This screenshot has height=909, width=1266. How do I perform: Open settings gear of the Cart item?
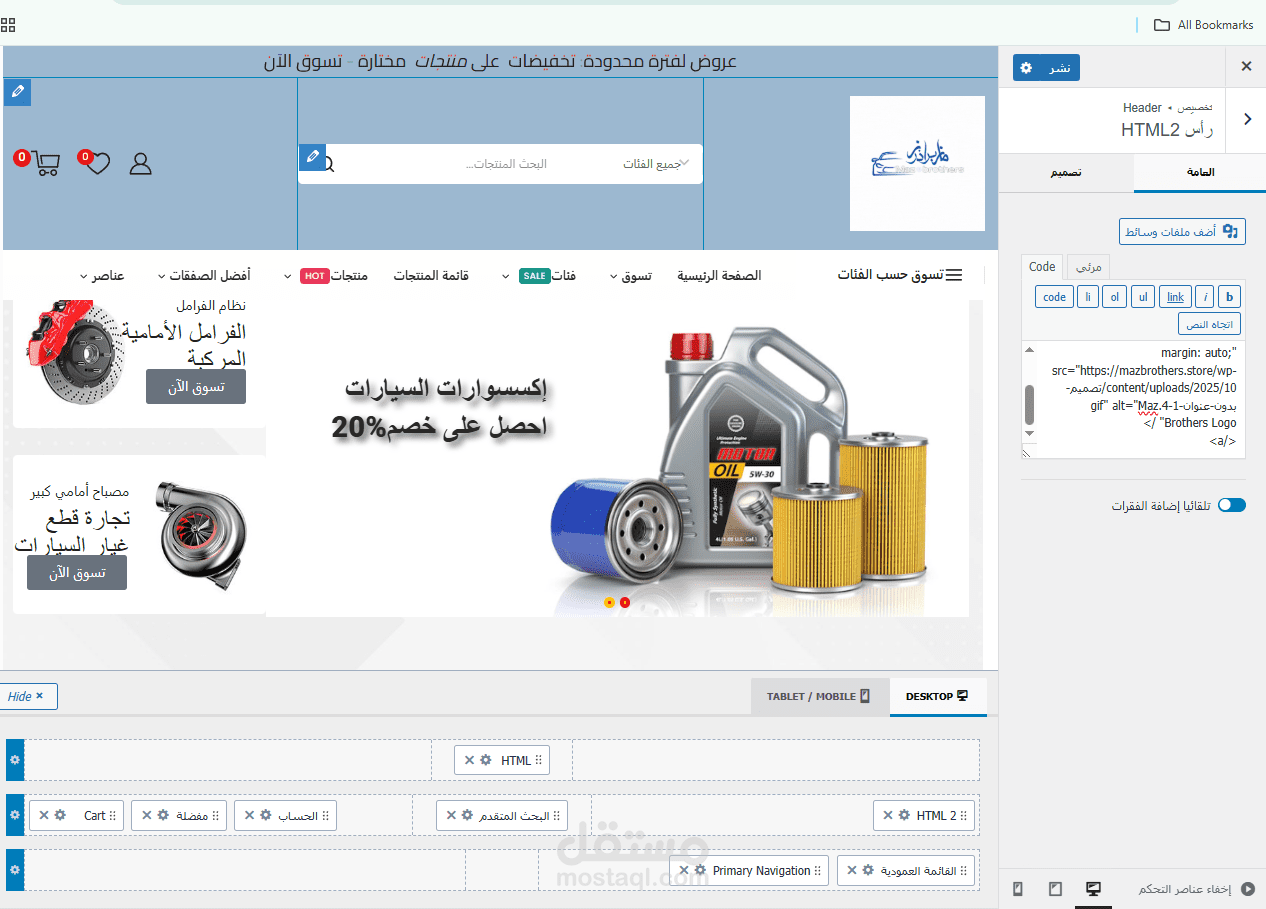[60, 815]
